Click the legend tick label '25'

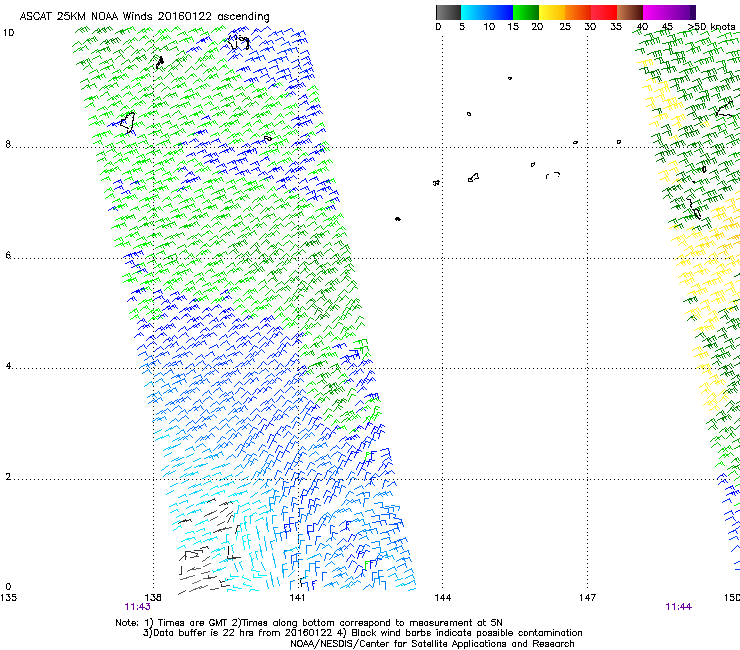[565, 27]
